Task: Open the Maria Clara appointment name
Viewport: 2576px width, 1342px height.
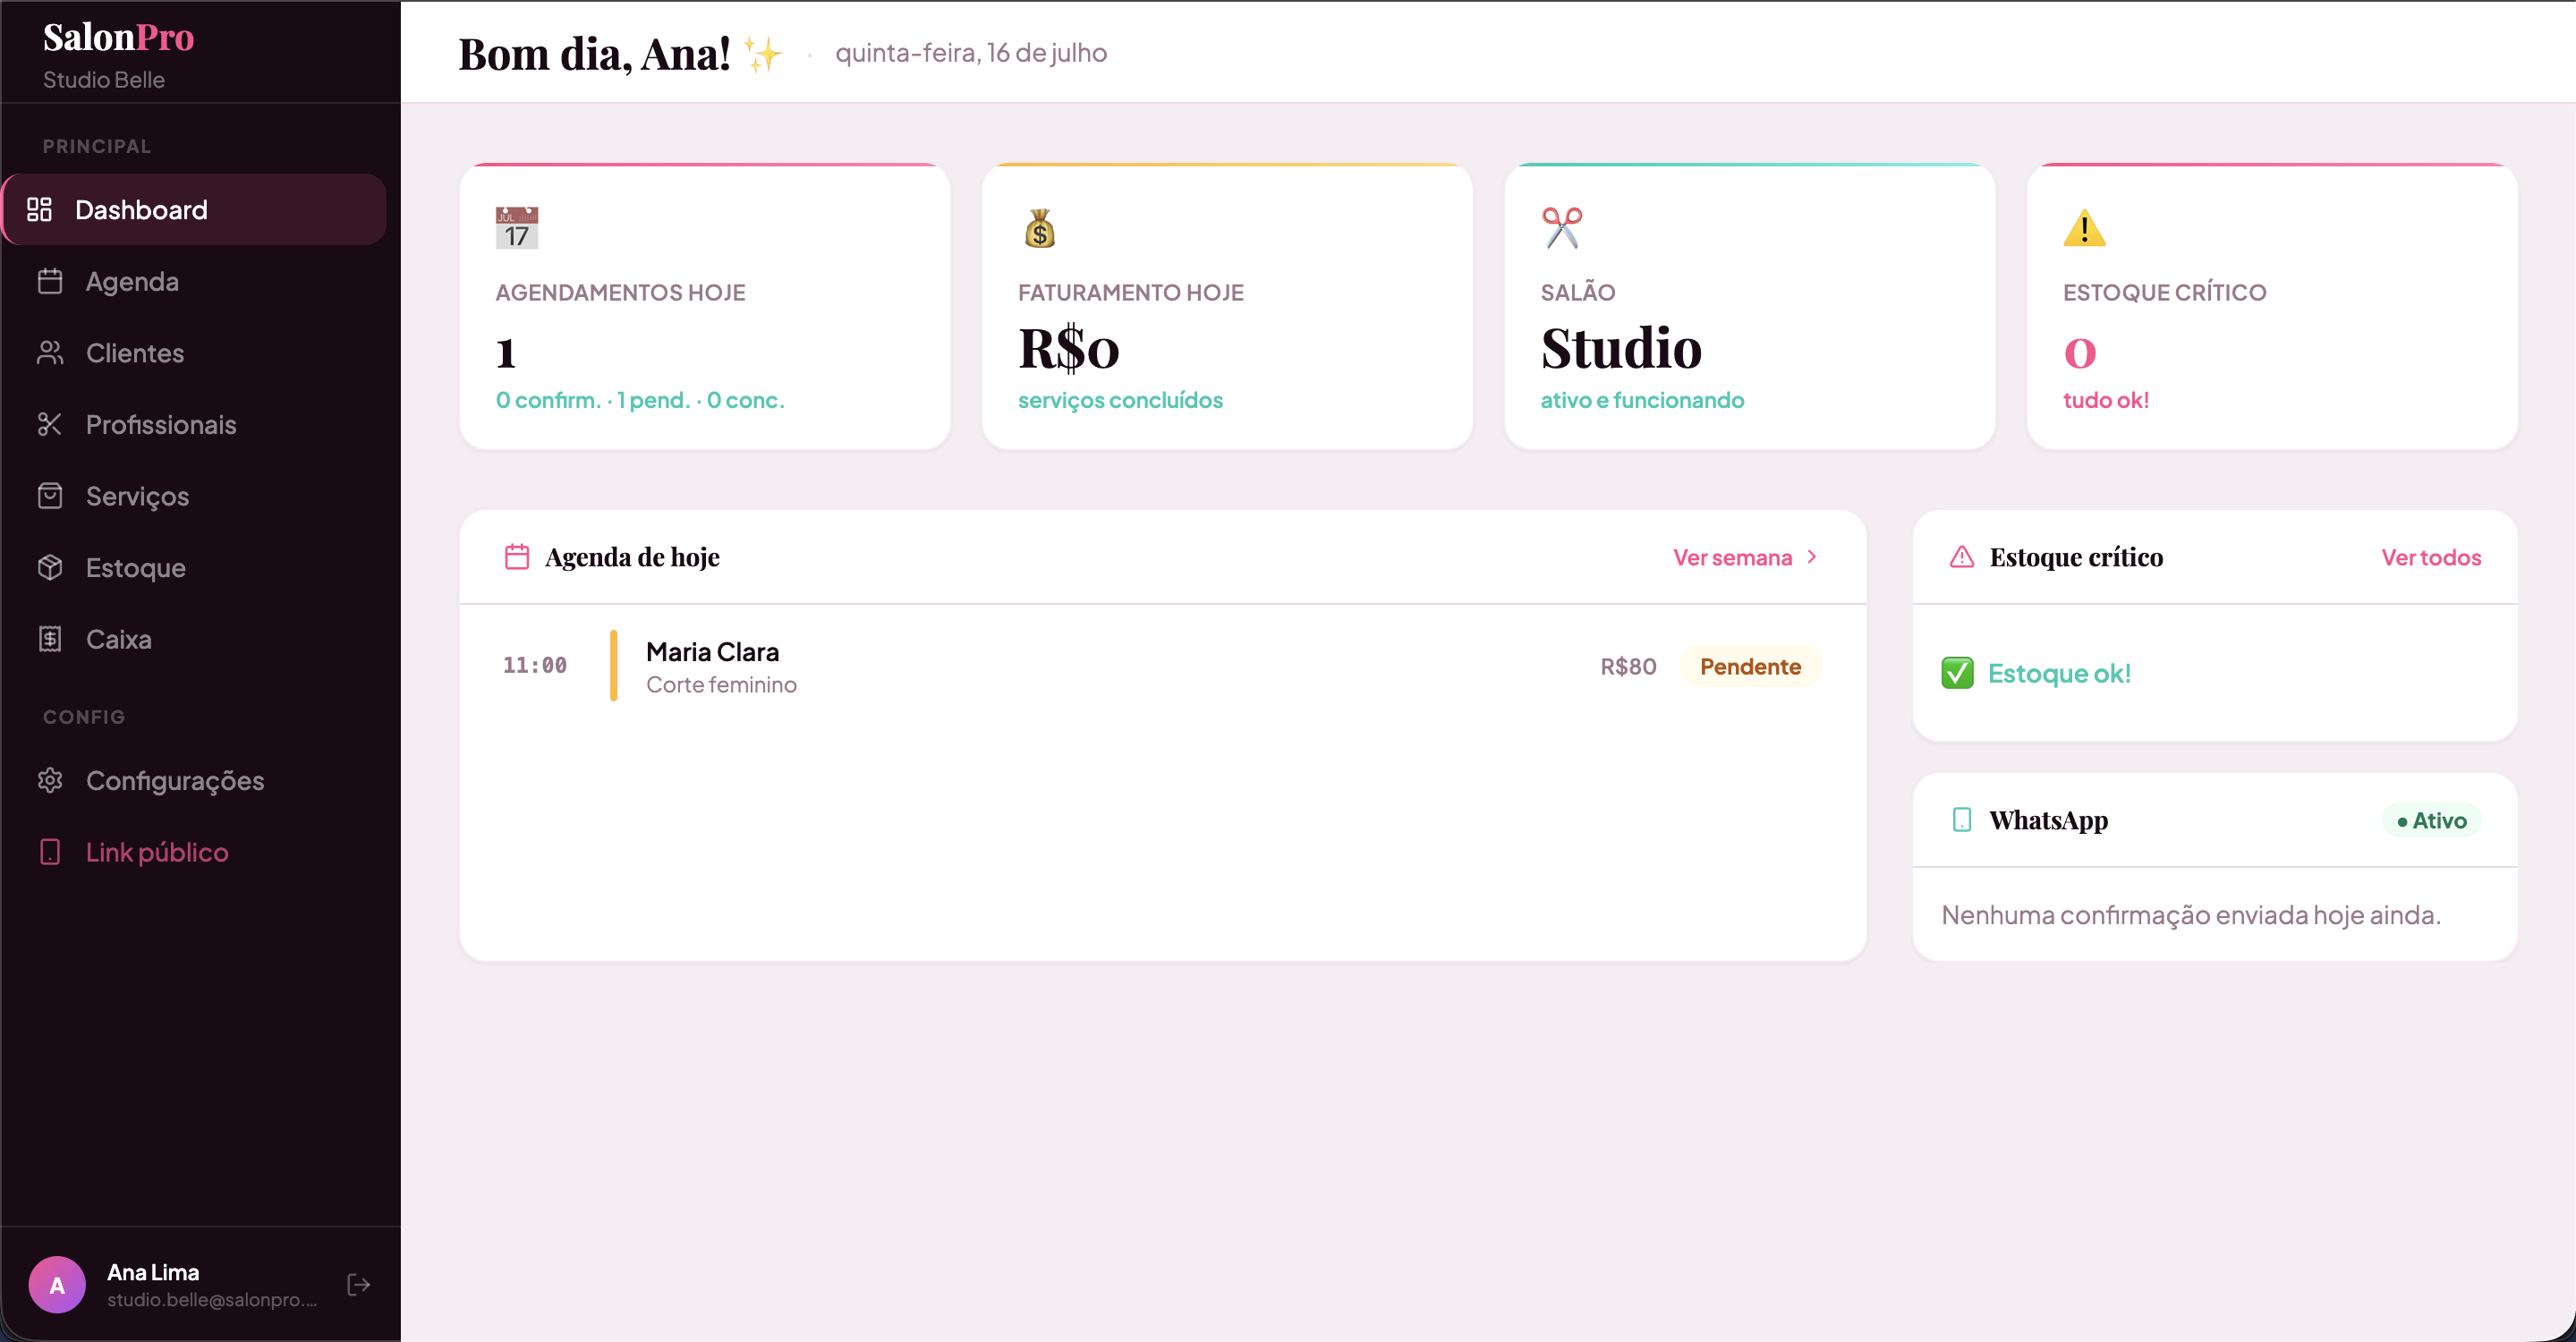Action: coord(712,651)
